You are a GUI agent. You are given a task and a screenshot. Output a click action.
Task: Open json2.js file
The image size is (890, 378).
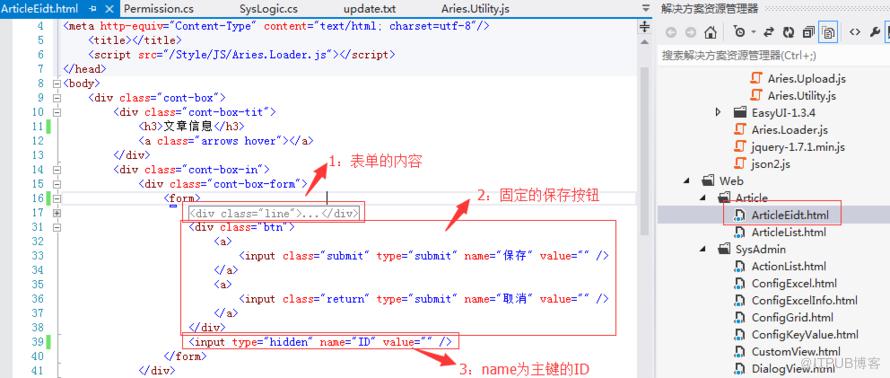tap(771, 163)
